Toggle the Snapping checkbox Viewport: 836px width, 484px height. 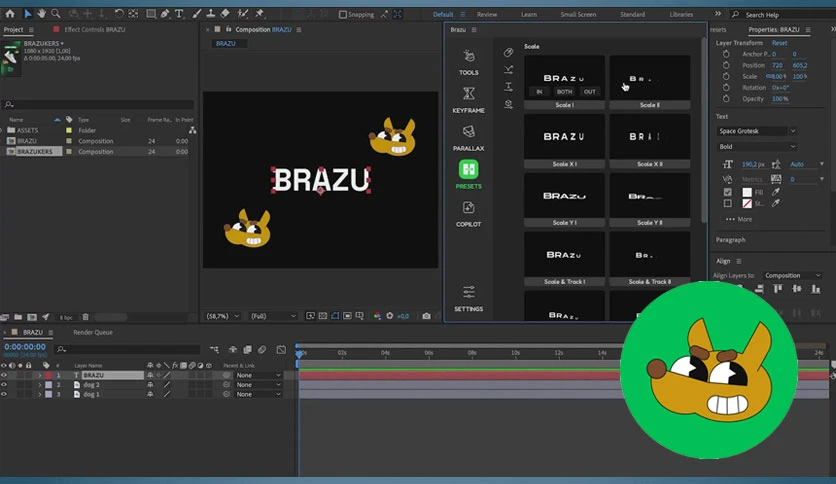[x=343, y=14]
